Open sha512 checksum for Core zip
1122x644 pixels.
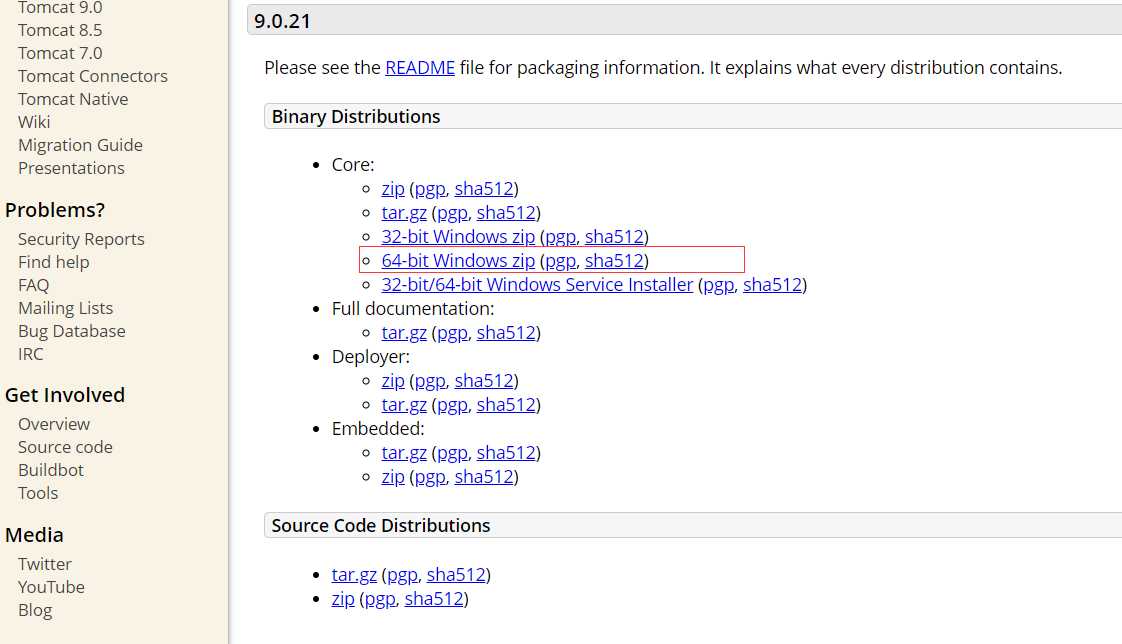point(484,189)
